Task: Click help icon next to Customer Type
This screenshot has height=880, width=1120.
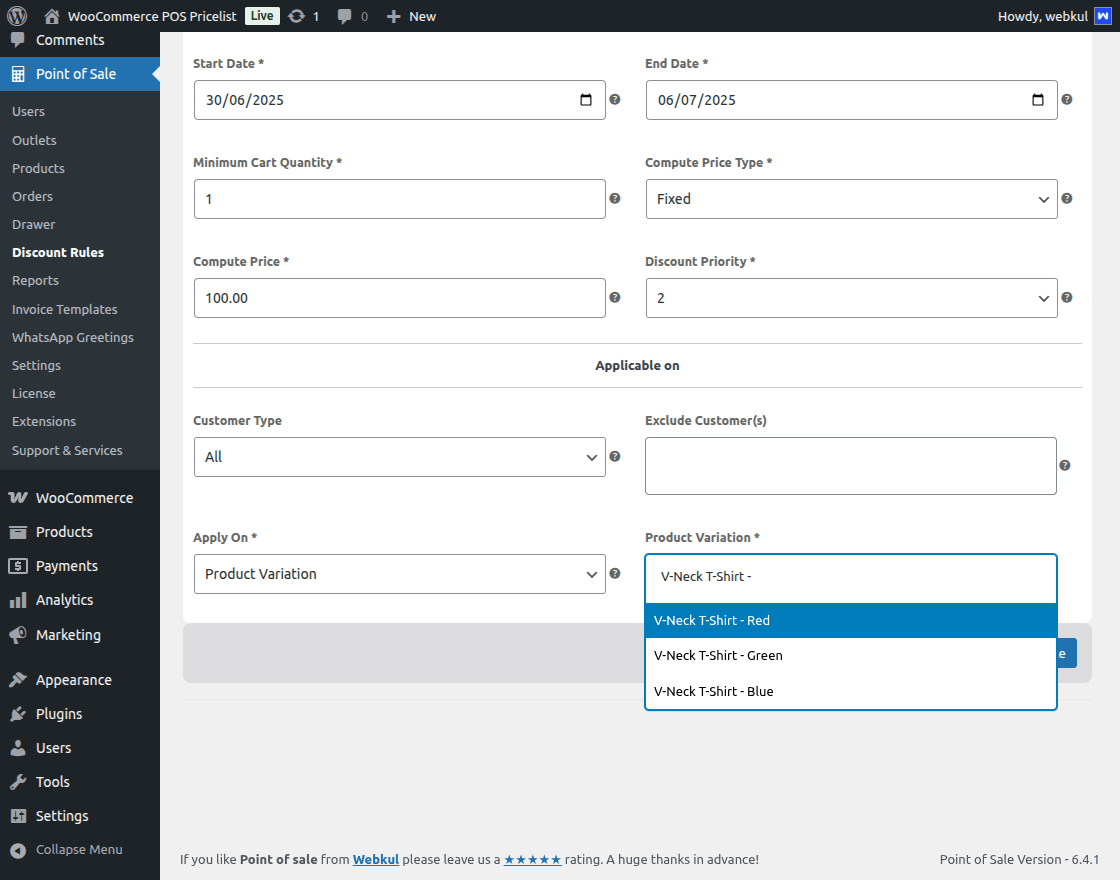Action: [615, 456]
